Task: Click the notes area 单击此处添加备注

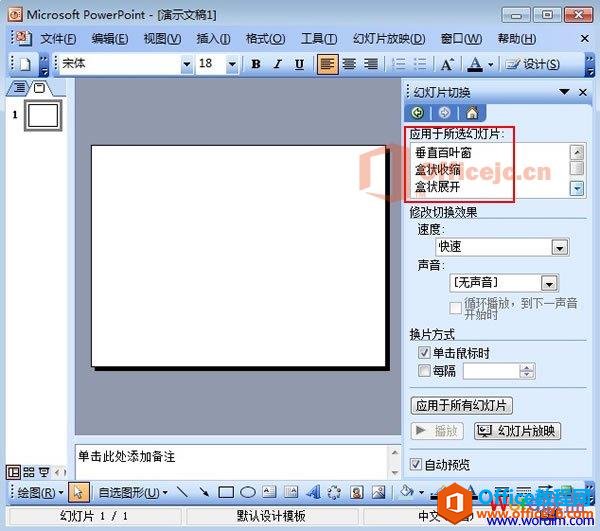Action: click(x=126, y=456)
